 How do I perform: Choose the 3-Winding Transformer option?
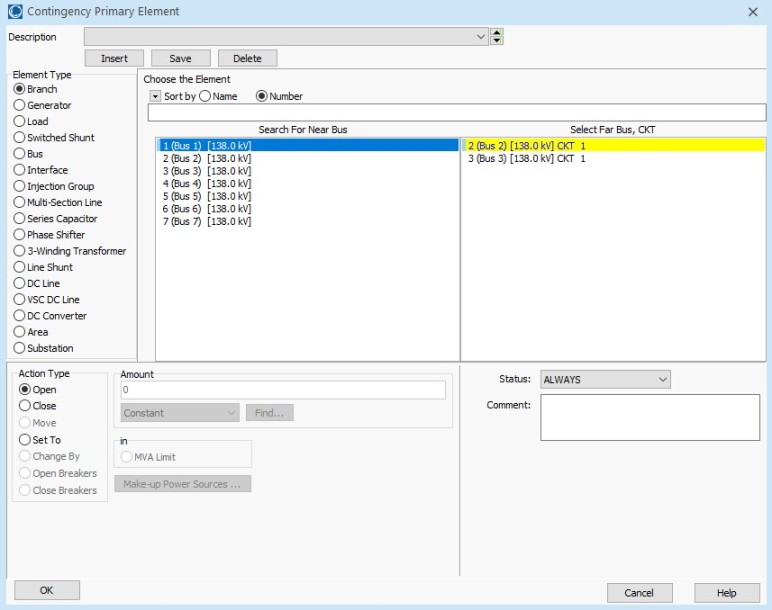tap(18, 251)
